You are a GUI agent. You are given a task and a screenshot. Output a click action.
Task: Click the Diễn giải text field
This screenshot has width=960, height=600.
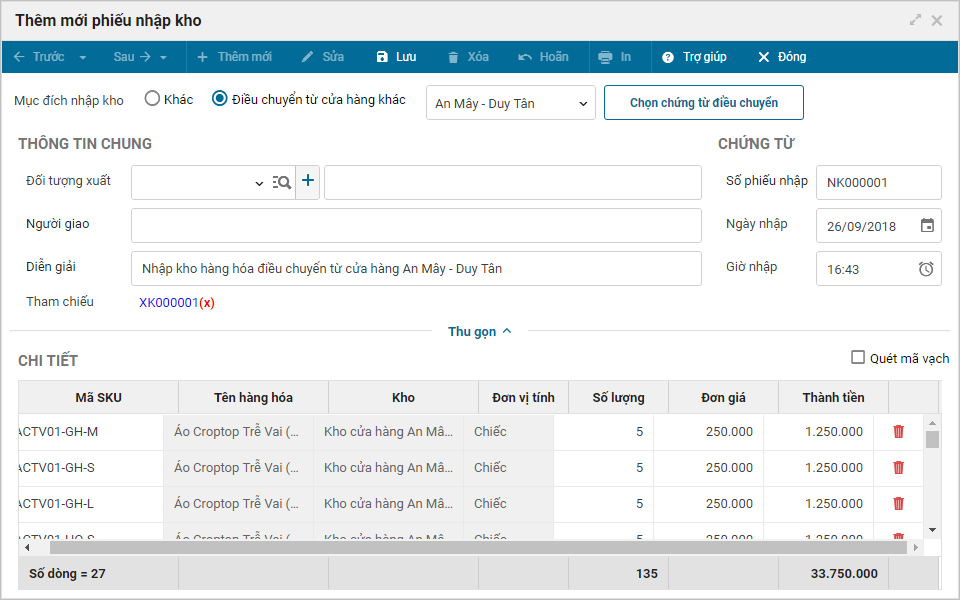pos(416,268)
